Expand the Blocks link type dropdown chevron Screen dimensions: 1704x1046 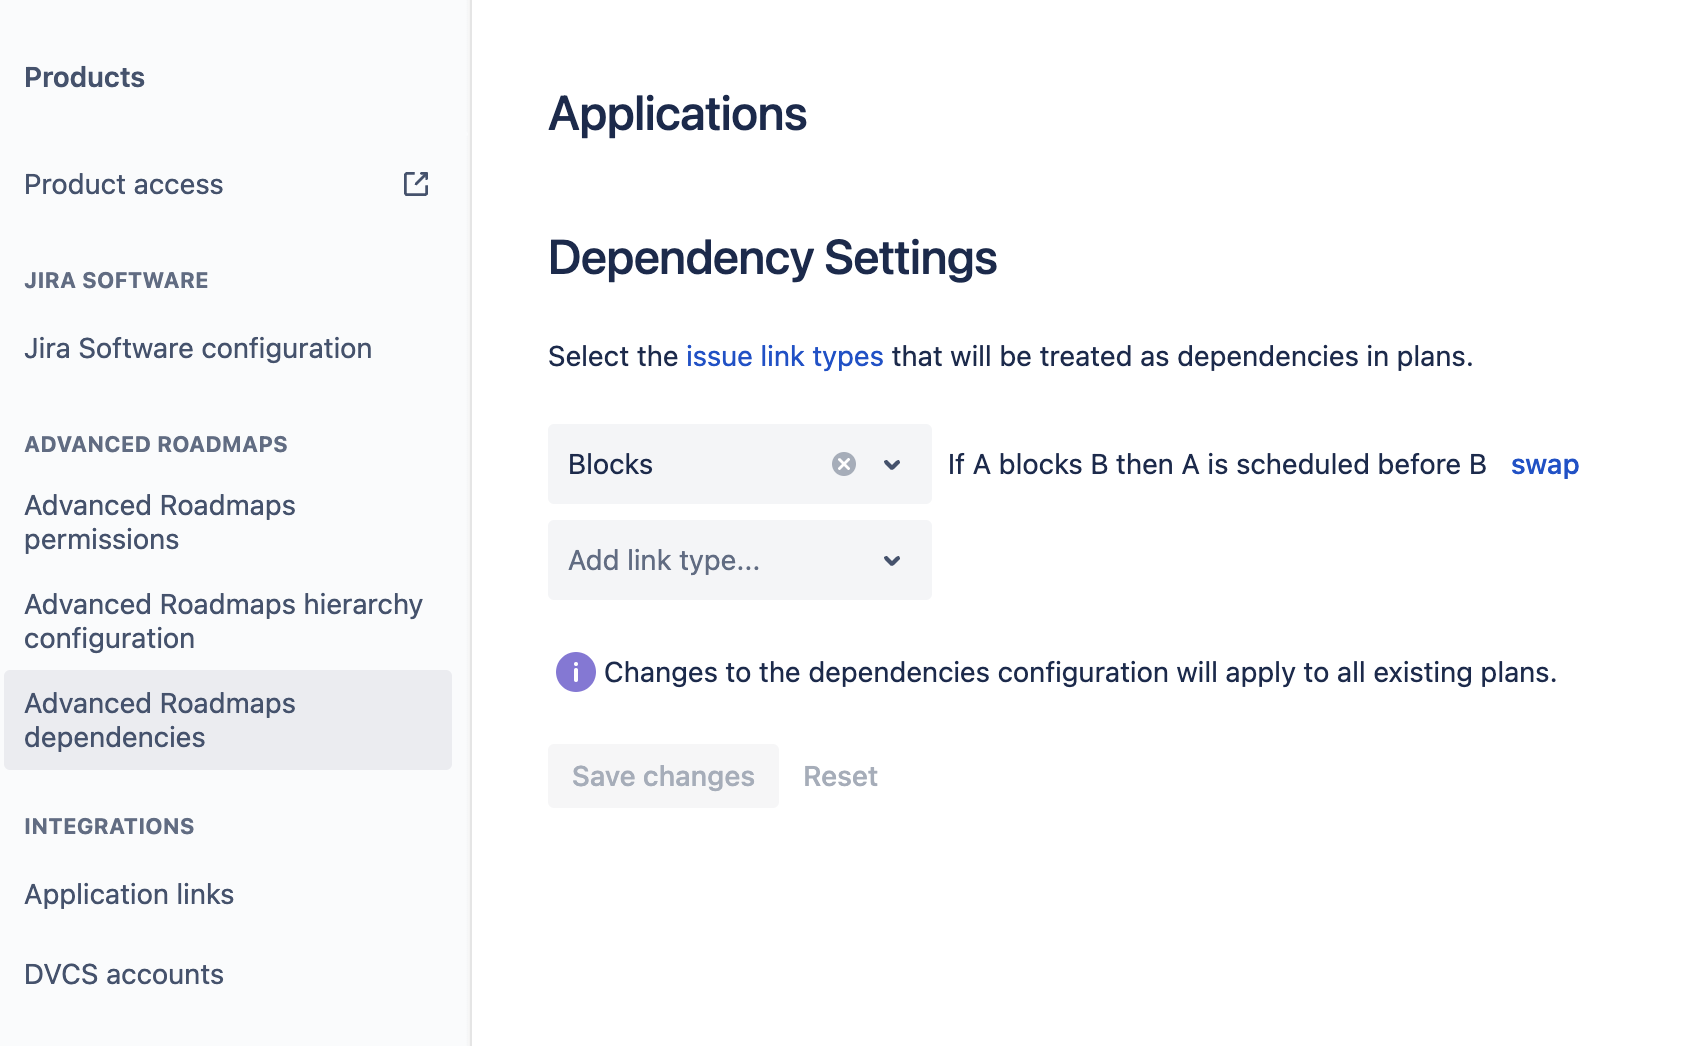(891, 464)
